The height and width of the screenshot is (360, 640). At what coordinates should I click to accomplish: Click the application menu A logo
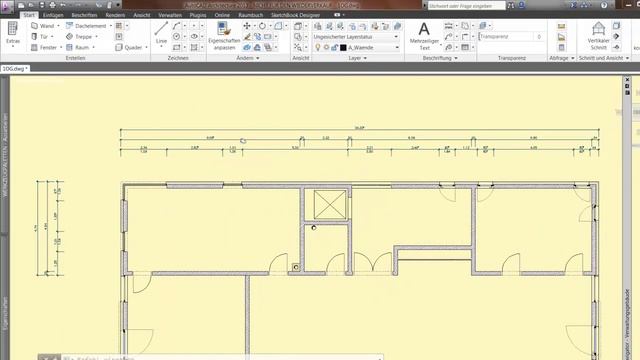point(7,6)
